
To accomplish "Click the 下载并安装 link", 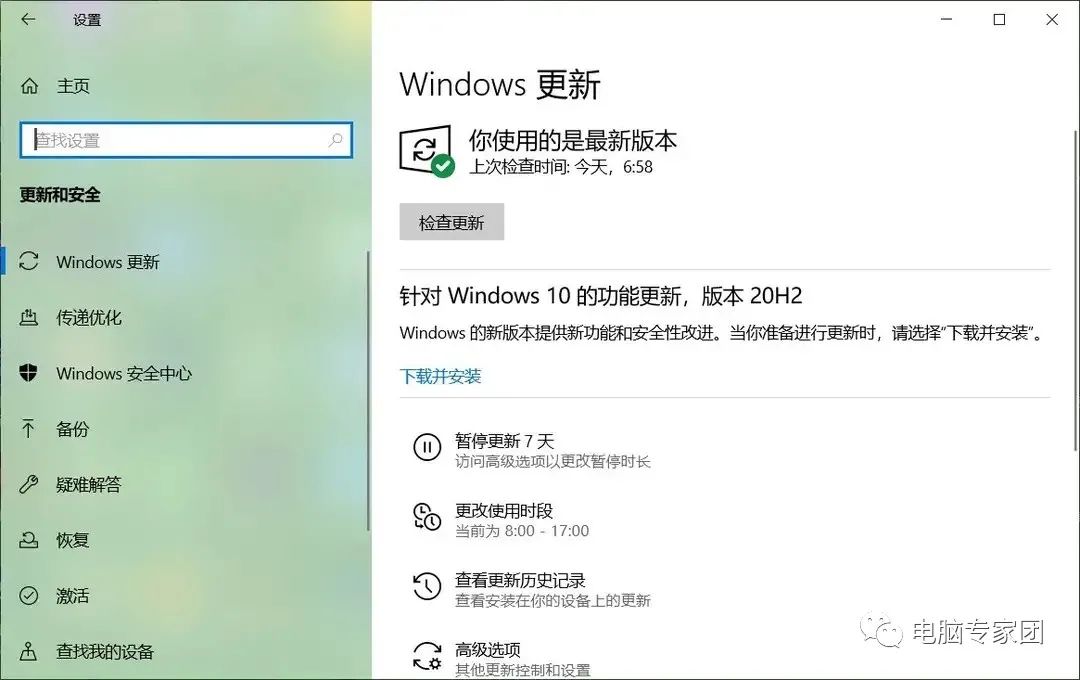I will coord(440,376).
